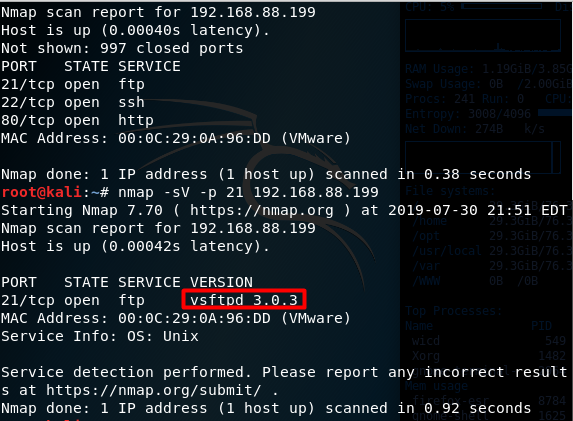The height and width of the screenshot is (421, 573).
Task: Click the Host is up 0.00042s latency line
Action: point(135,246)
